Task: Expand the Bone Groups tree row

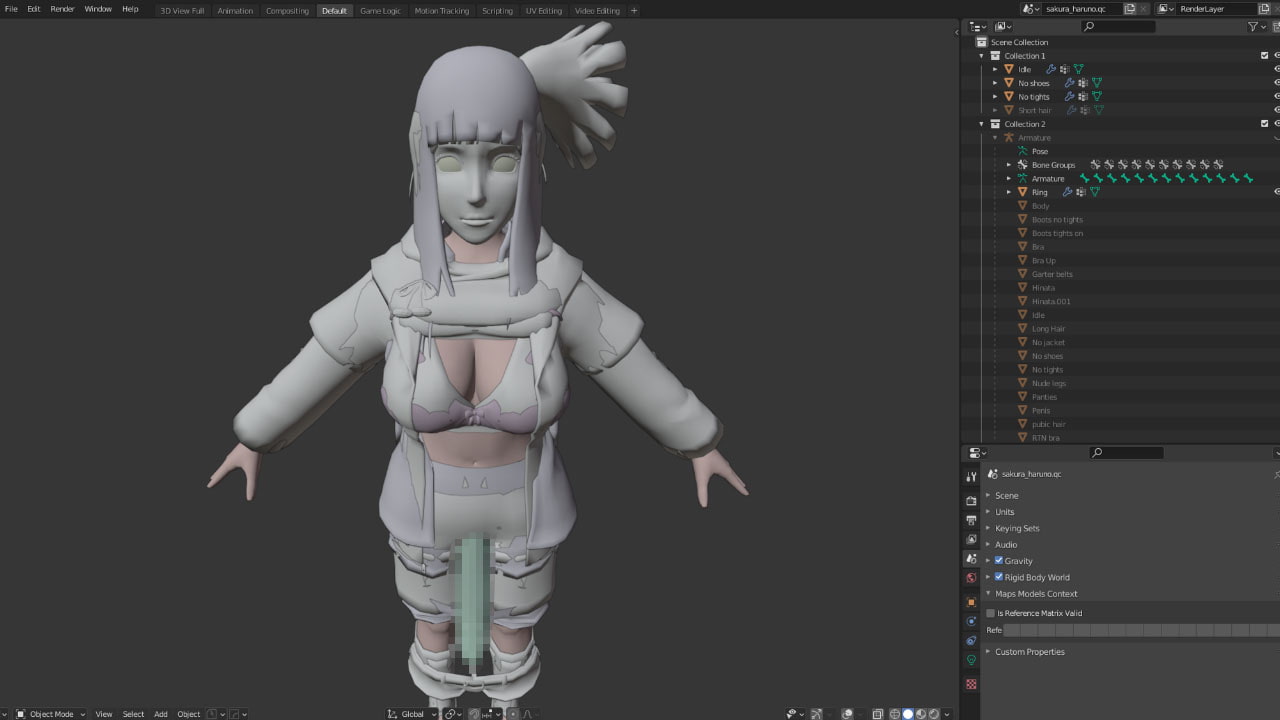Action: click(1009, 165)
